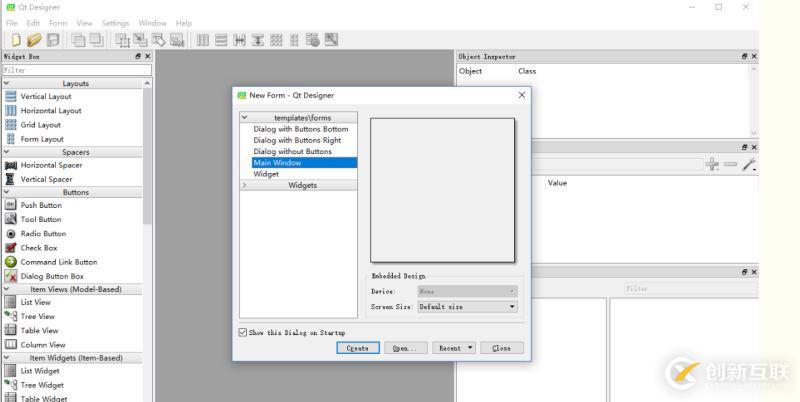
Task: Collapse the Buttons category in Widget Box
Action: click(7, 192)
